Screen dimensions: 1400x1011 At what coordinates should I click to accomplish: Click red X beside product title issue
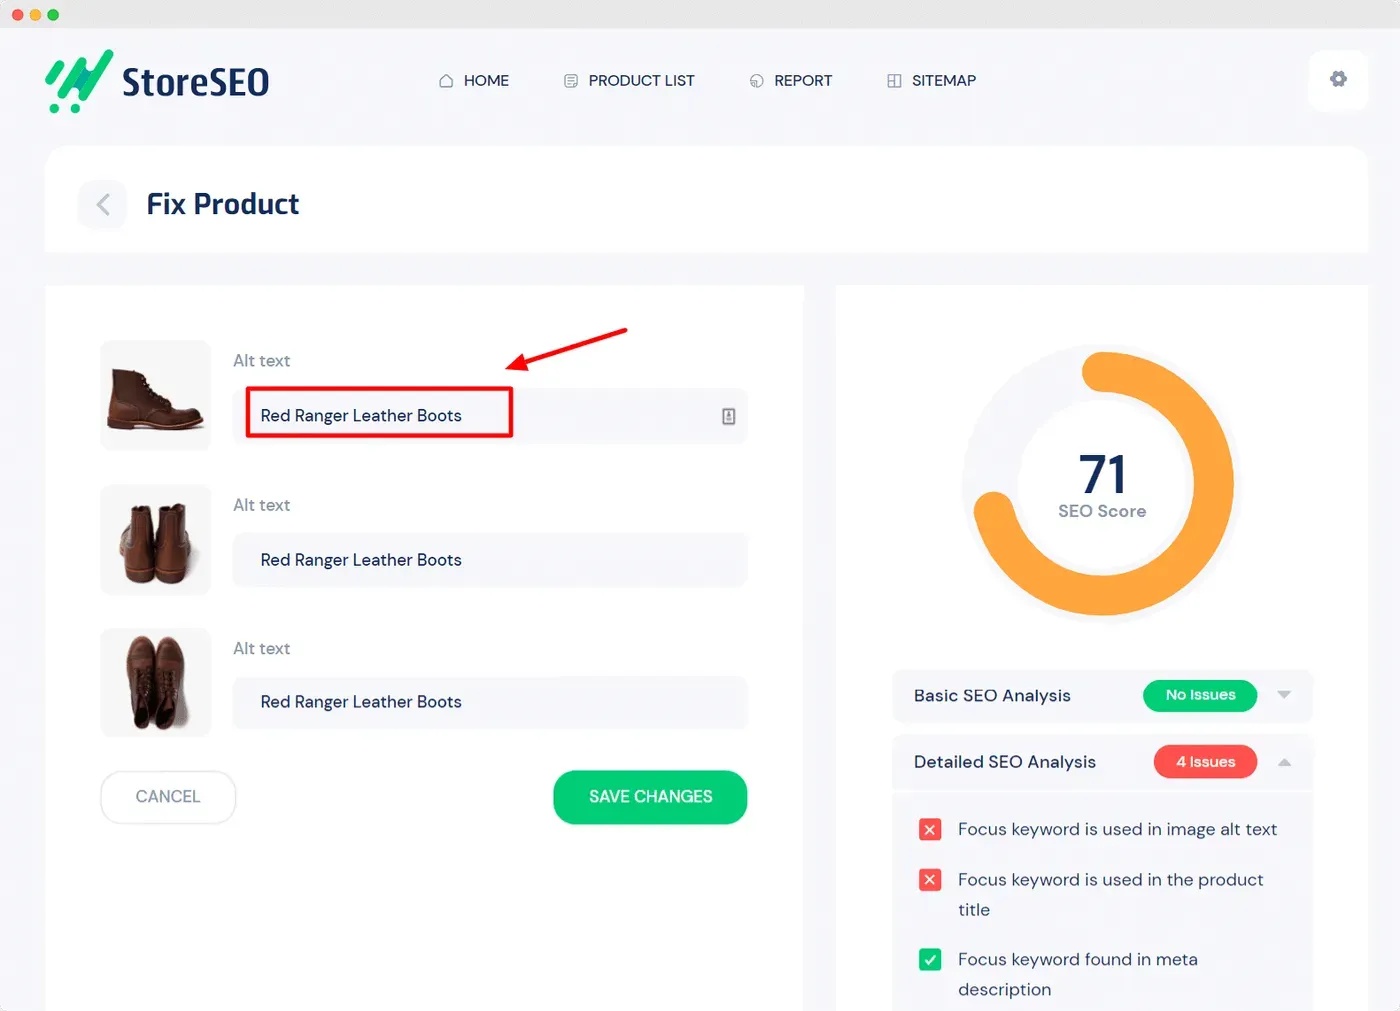pos(930,879)
